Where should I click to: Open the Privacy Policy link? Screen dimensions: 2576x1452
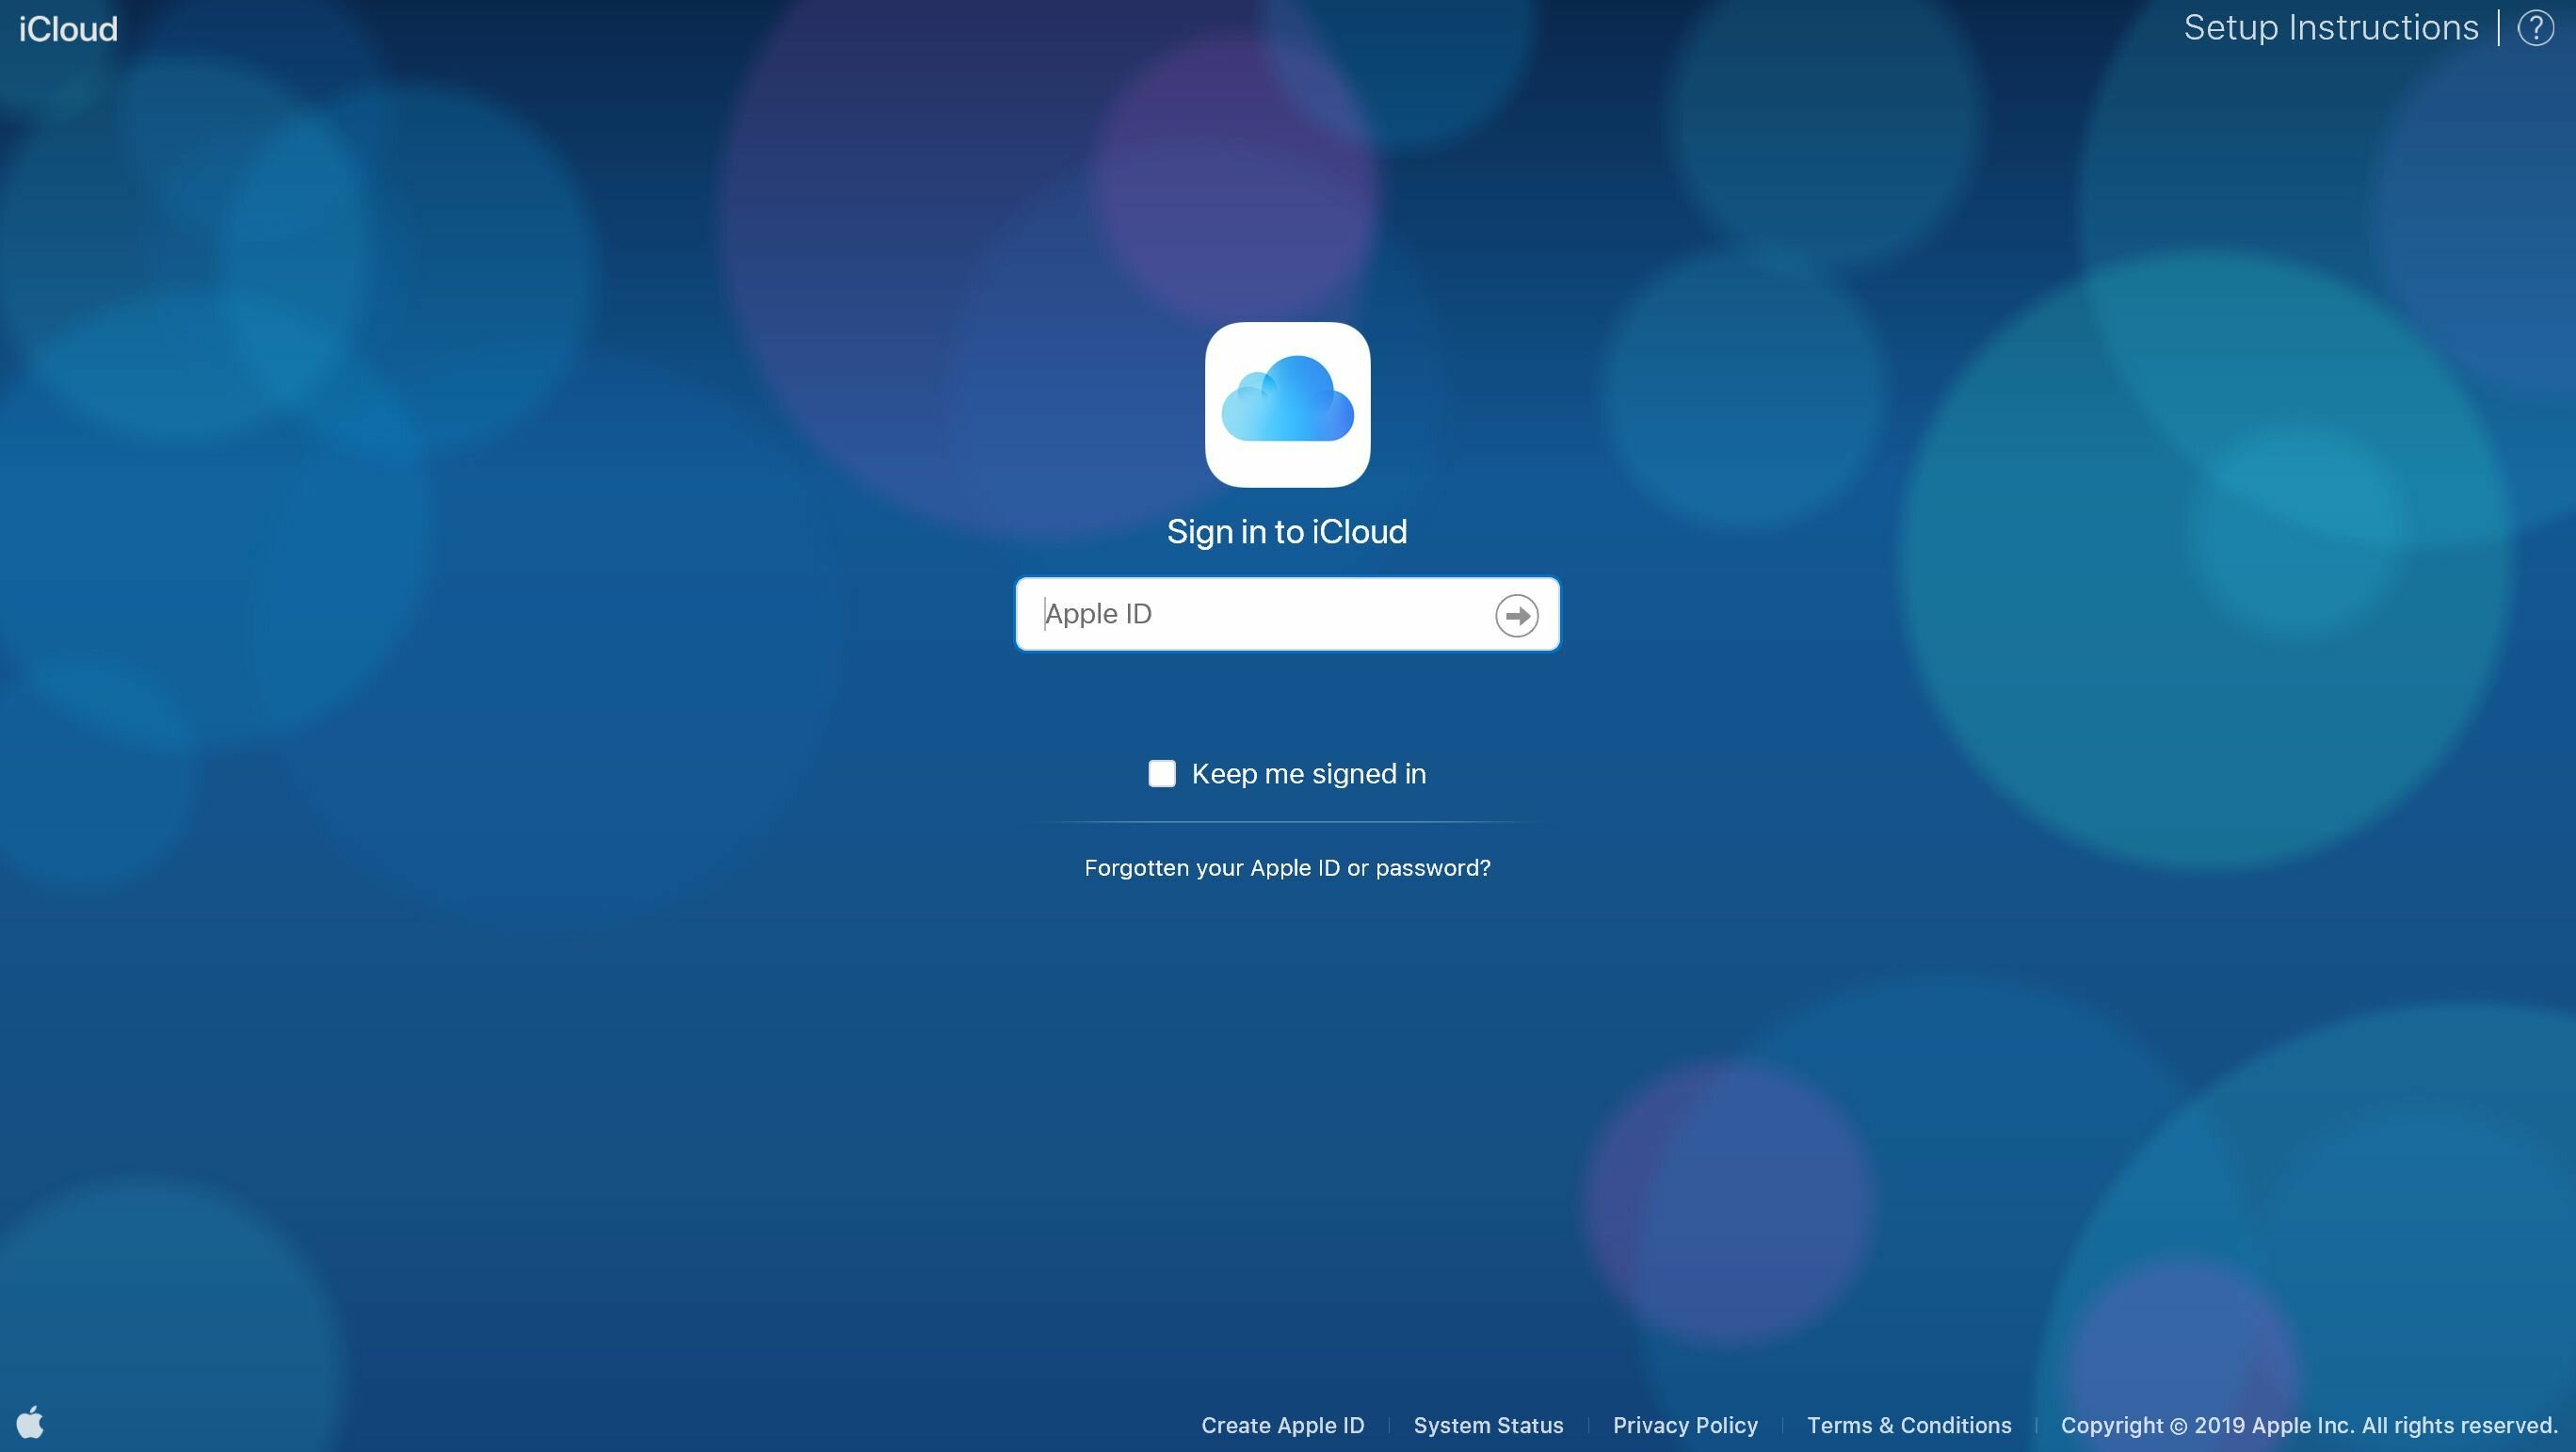[1685, 1425]
